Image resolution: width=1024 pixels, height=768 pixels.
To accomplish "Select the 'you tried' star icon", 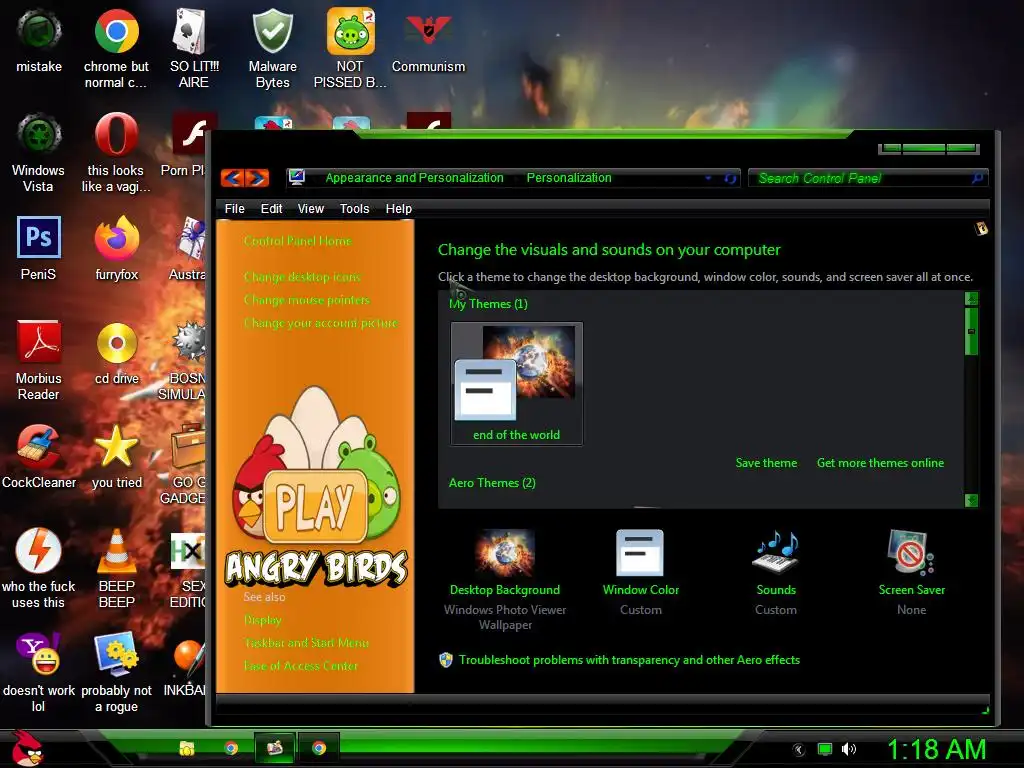I will pyautogui.click(x=116, y=456).
